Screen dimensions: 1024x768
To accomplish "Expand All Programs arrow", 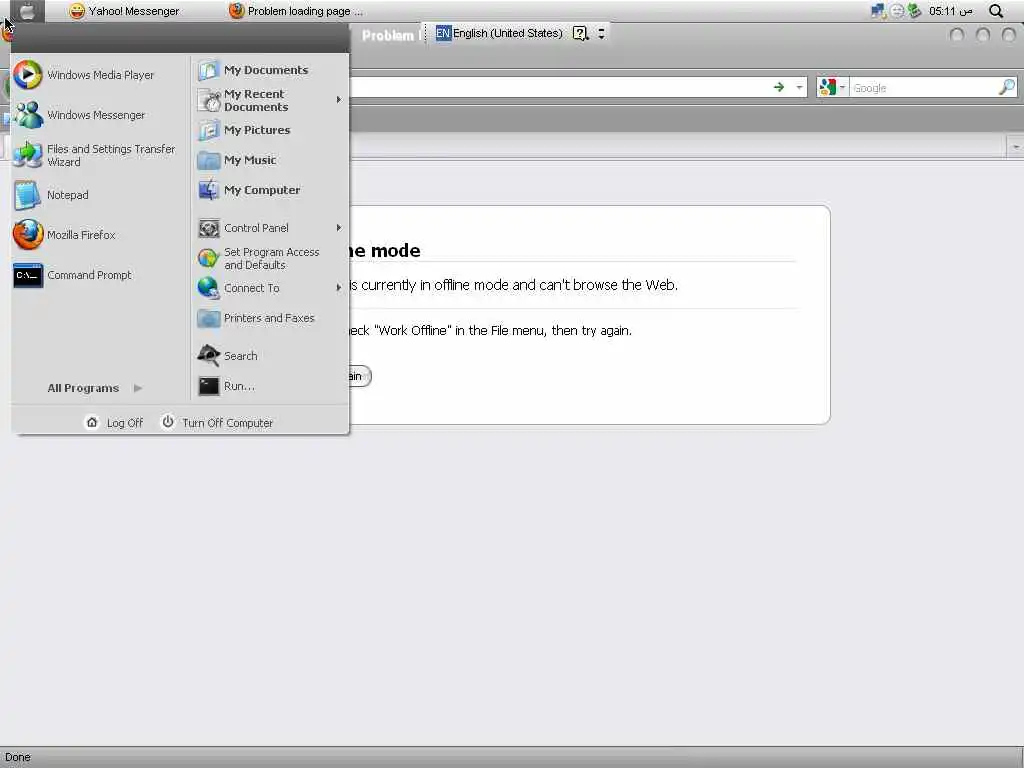I will [x=138, y=388].
